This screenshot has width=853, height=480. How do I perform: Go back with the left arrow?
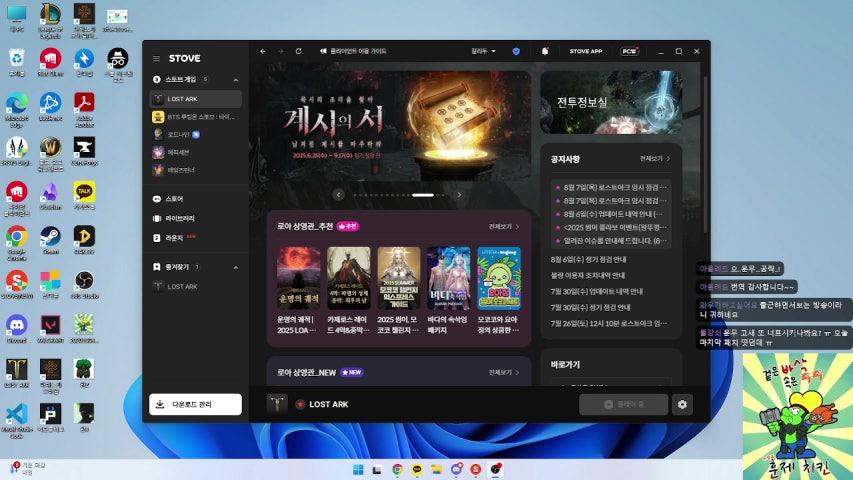263,51
